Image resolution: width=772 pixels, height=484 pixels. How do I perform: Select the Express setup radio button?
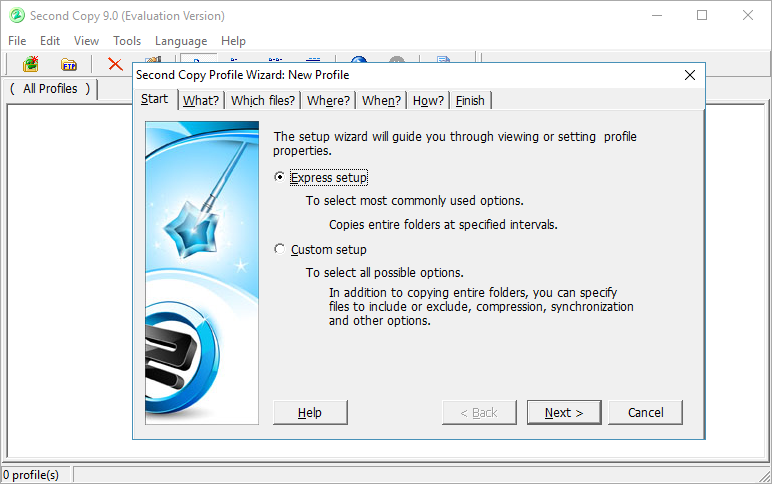pyautogui.click(x=279, y=177)
